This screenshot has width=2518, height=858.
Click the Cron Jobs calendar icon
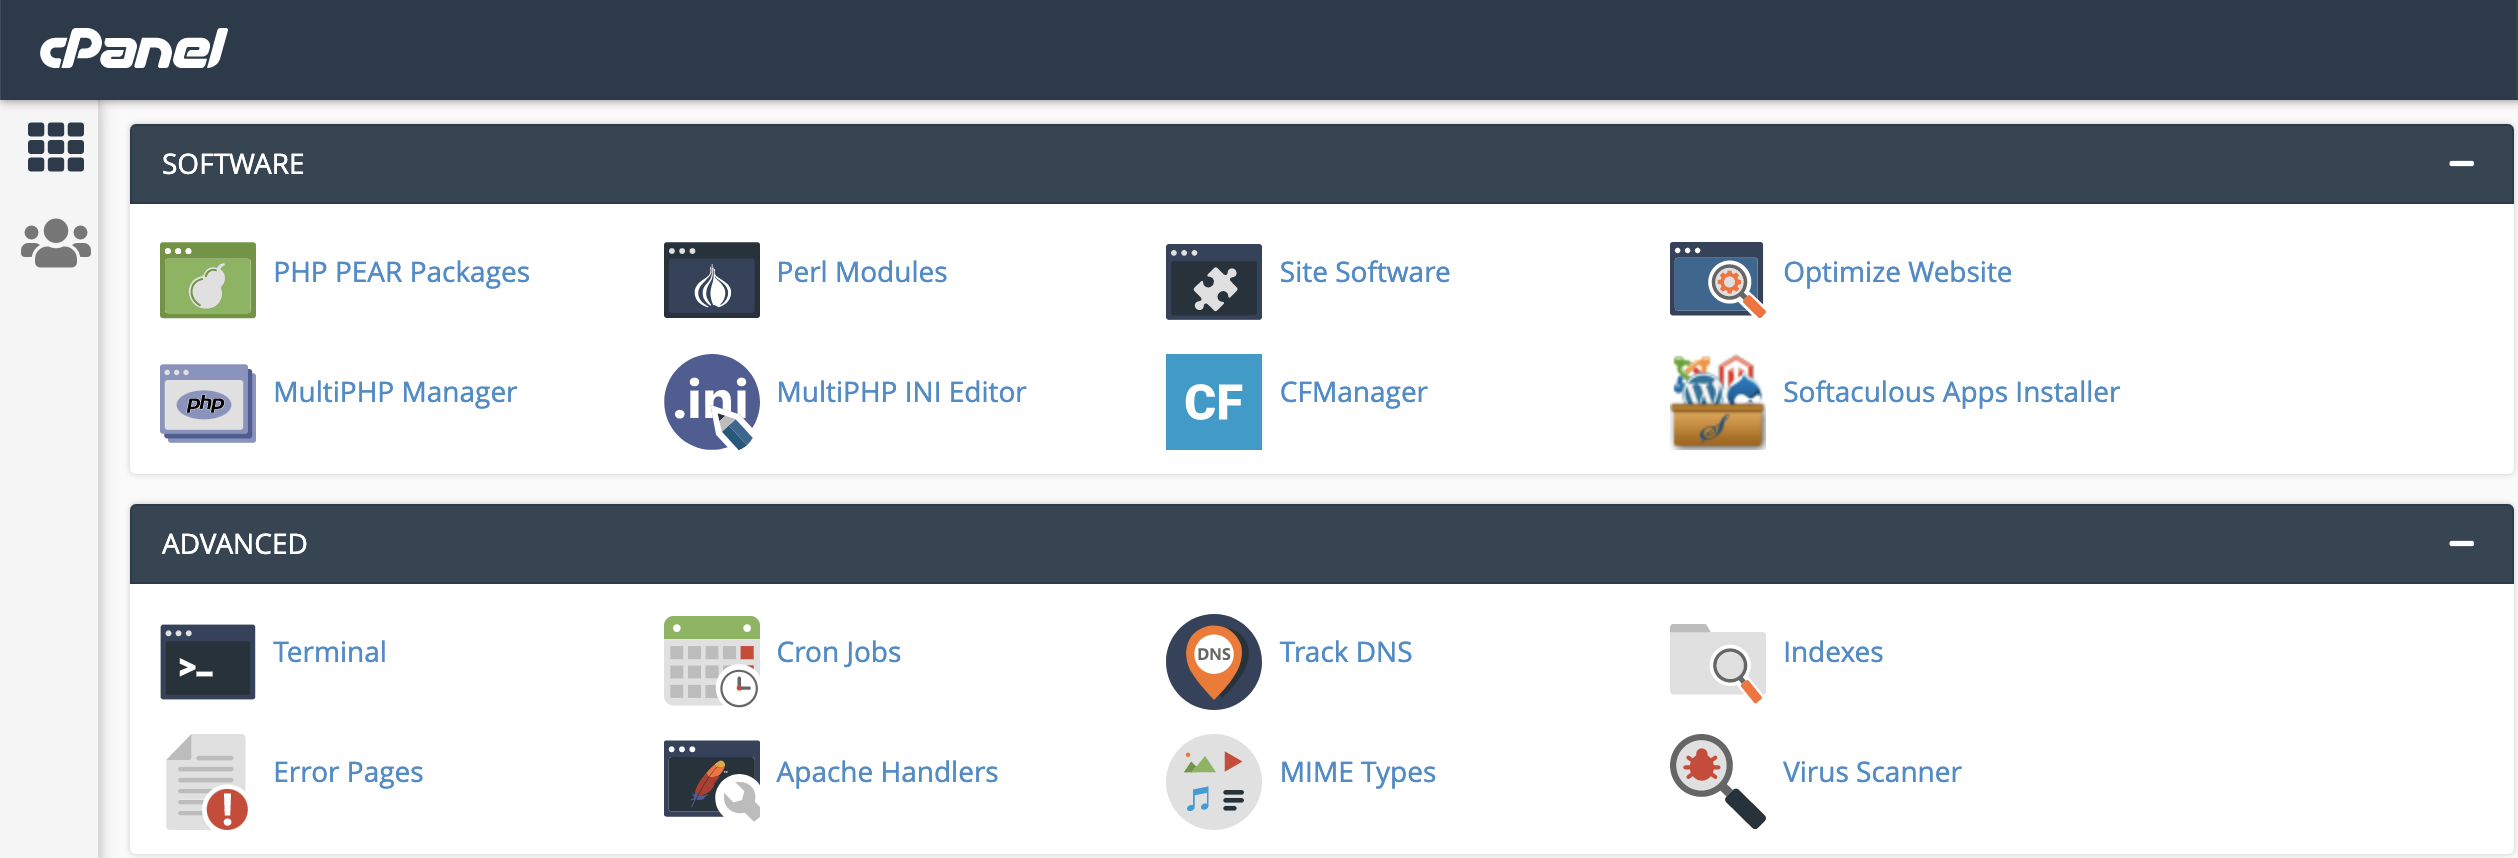coord(712,662)
